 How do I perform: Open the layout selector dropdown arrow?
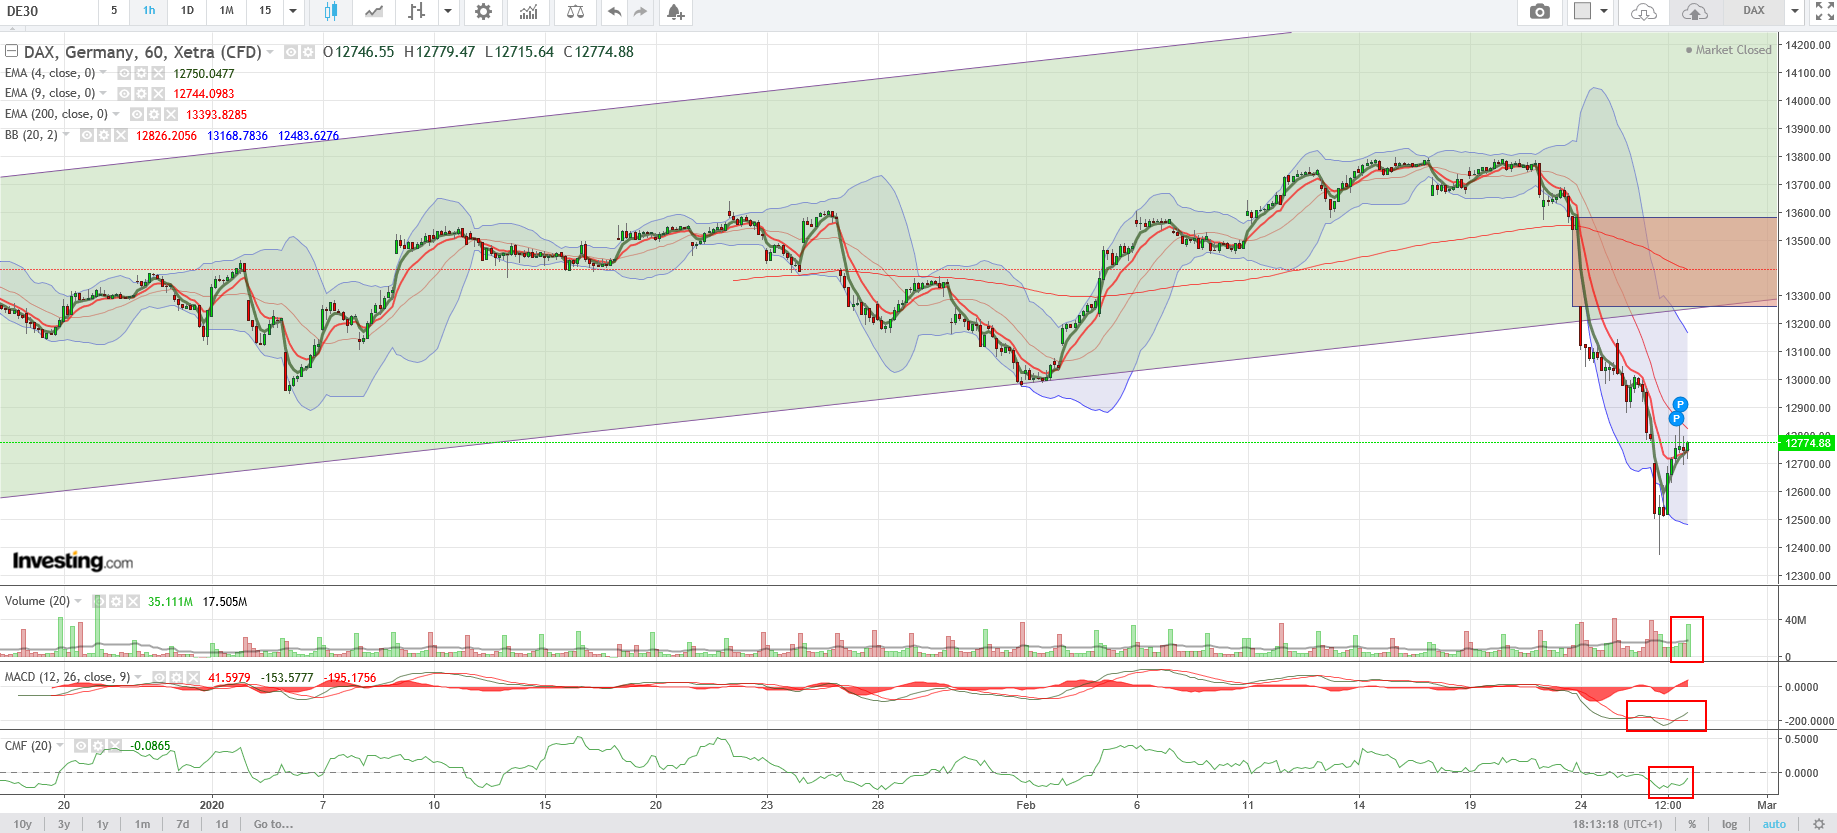pos(1604,12)
